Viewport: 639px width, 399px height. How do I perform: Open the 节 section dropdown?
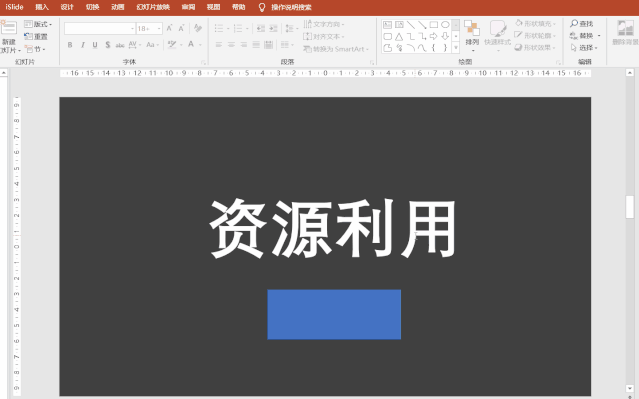[35, 49]
